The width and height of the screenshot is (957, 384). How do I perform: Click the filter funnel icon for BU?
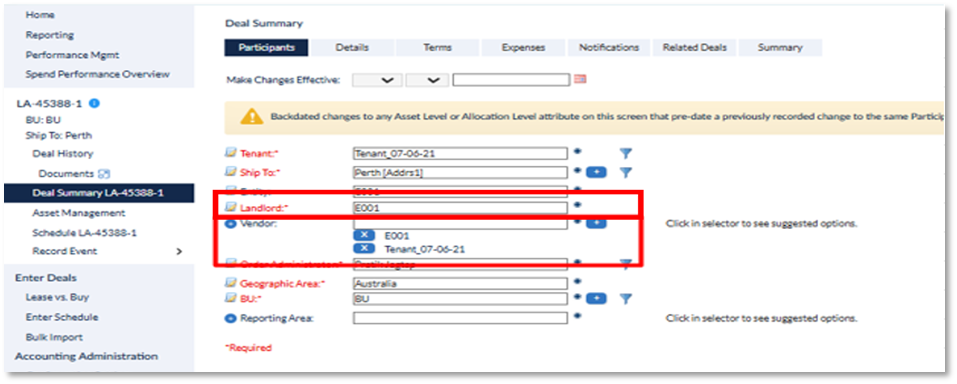[626, 299]
